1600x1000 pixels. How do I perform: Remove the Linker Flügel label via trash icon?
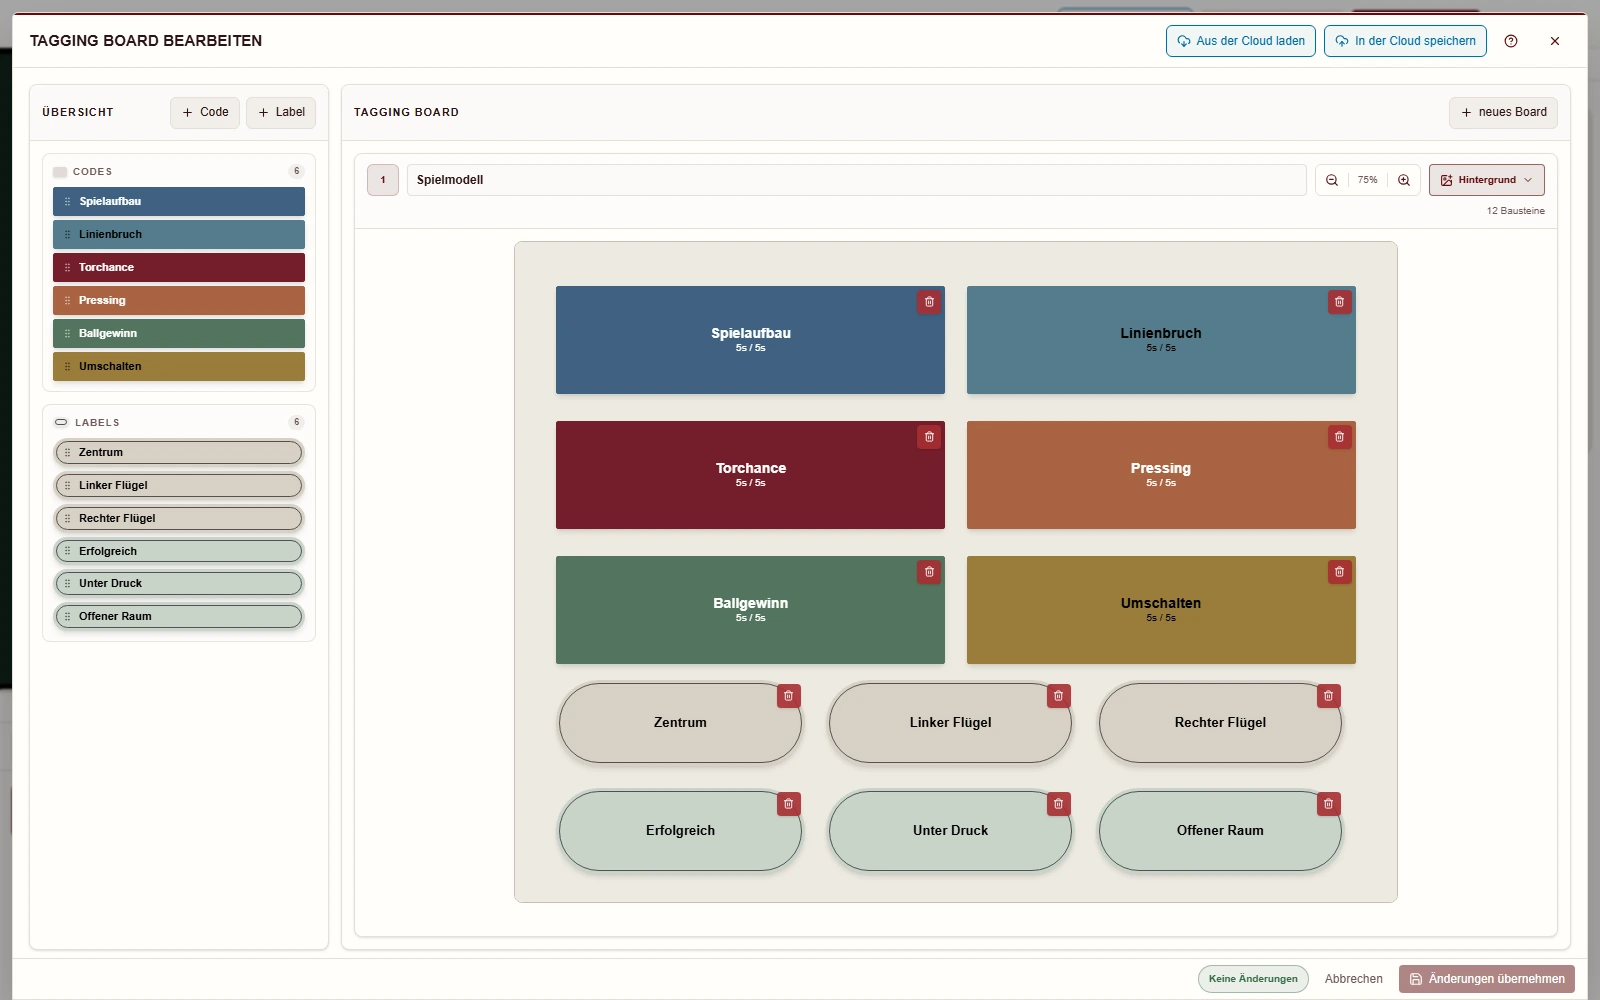click(x=1059, y=696)
